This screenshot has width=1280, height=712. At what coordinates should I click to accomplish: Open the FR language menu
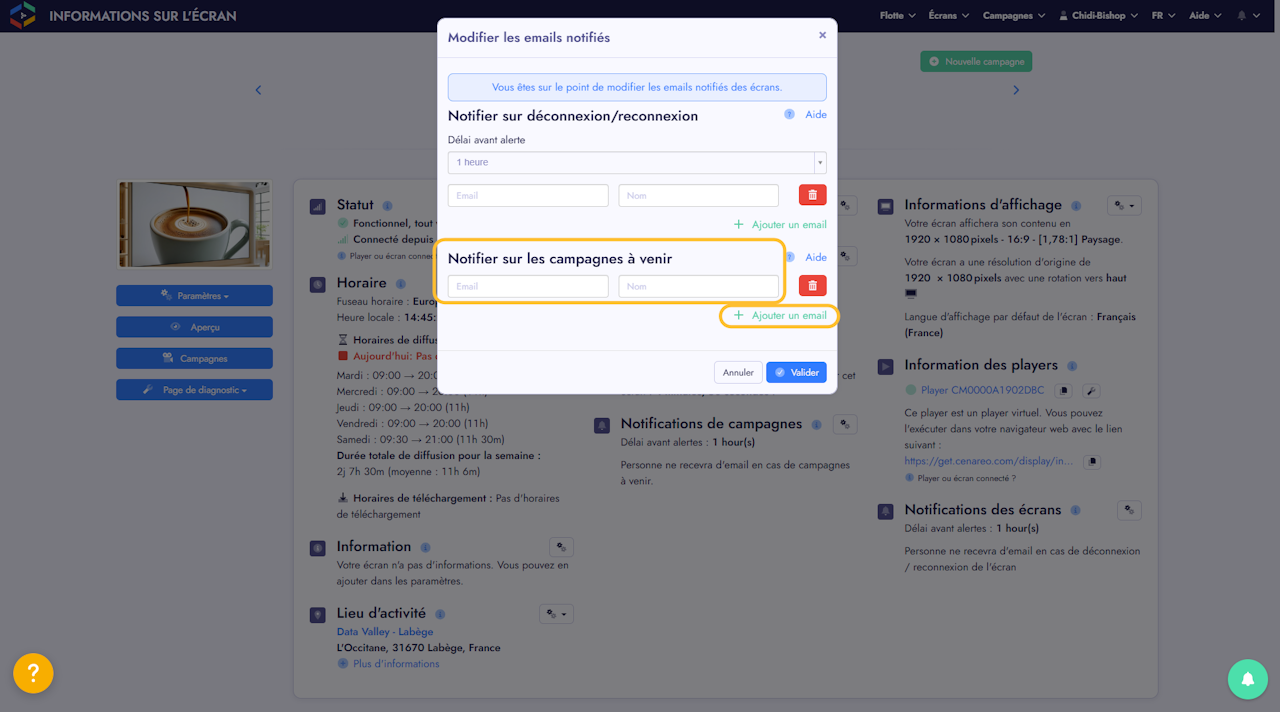pos(1163,16)
